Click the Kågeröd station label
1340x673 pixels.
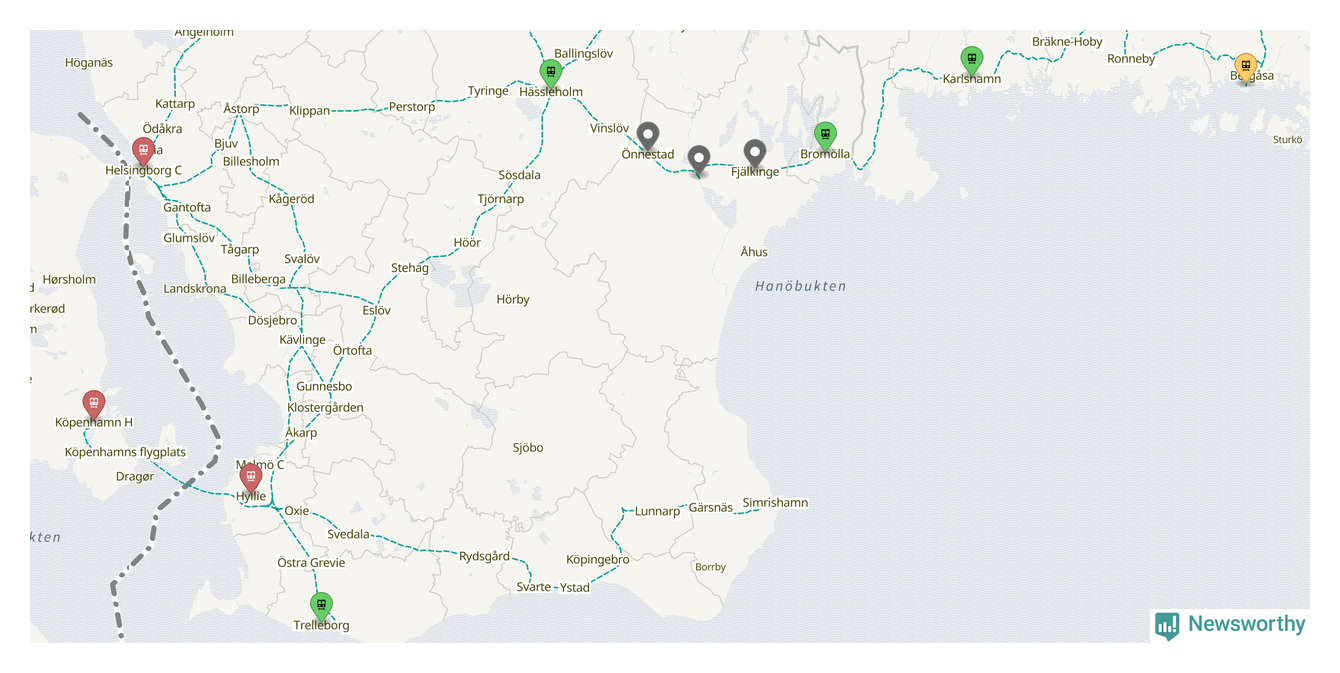[x=291, y=198]
